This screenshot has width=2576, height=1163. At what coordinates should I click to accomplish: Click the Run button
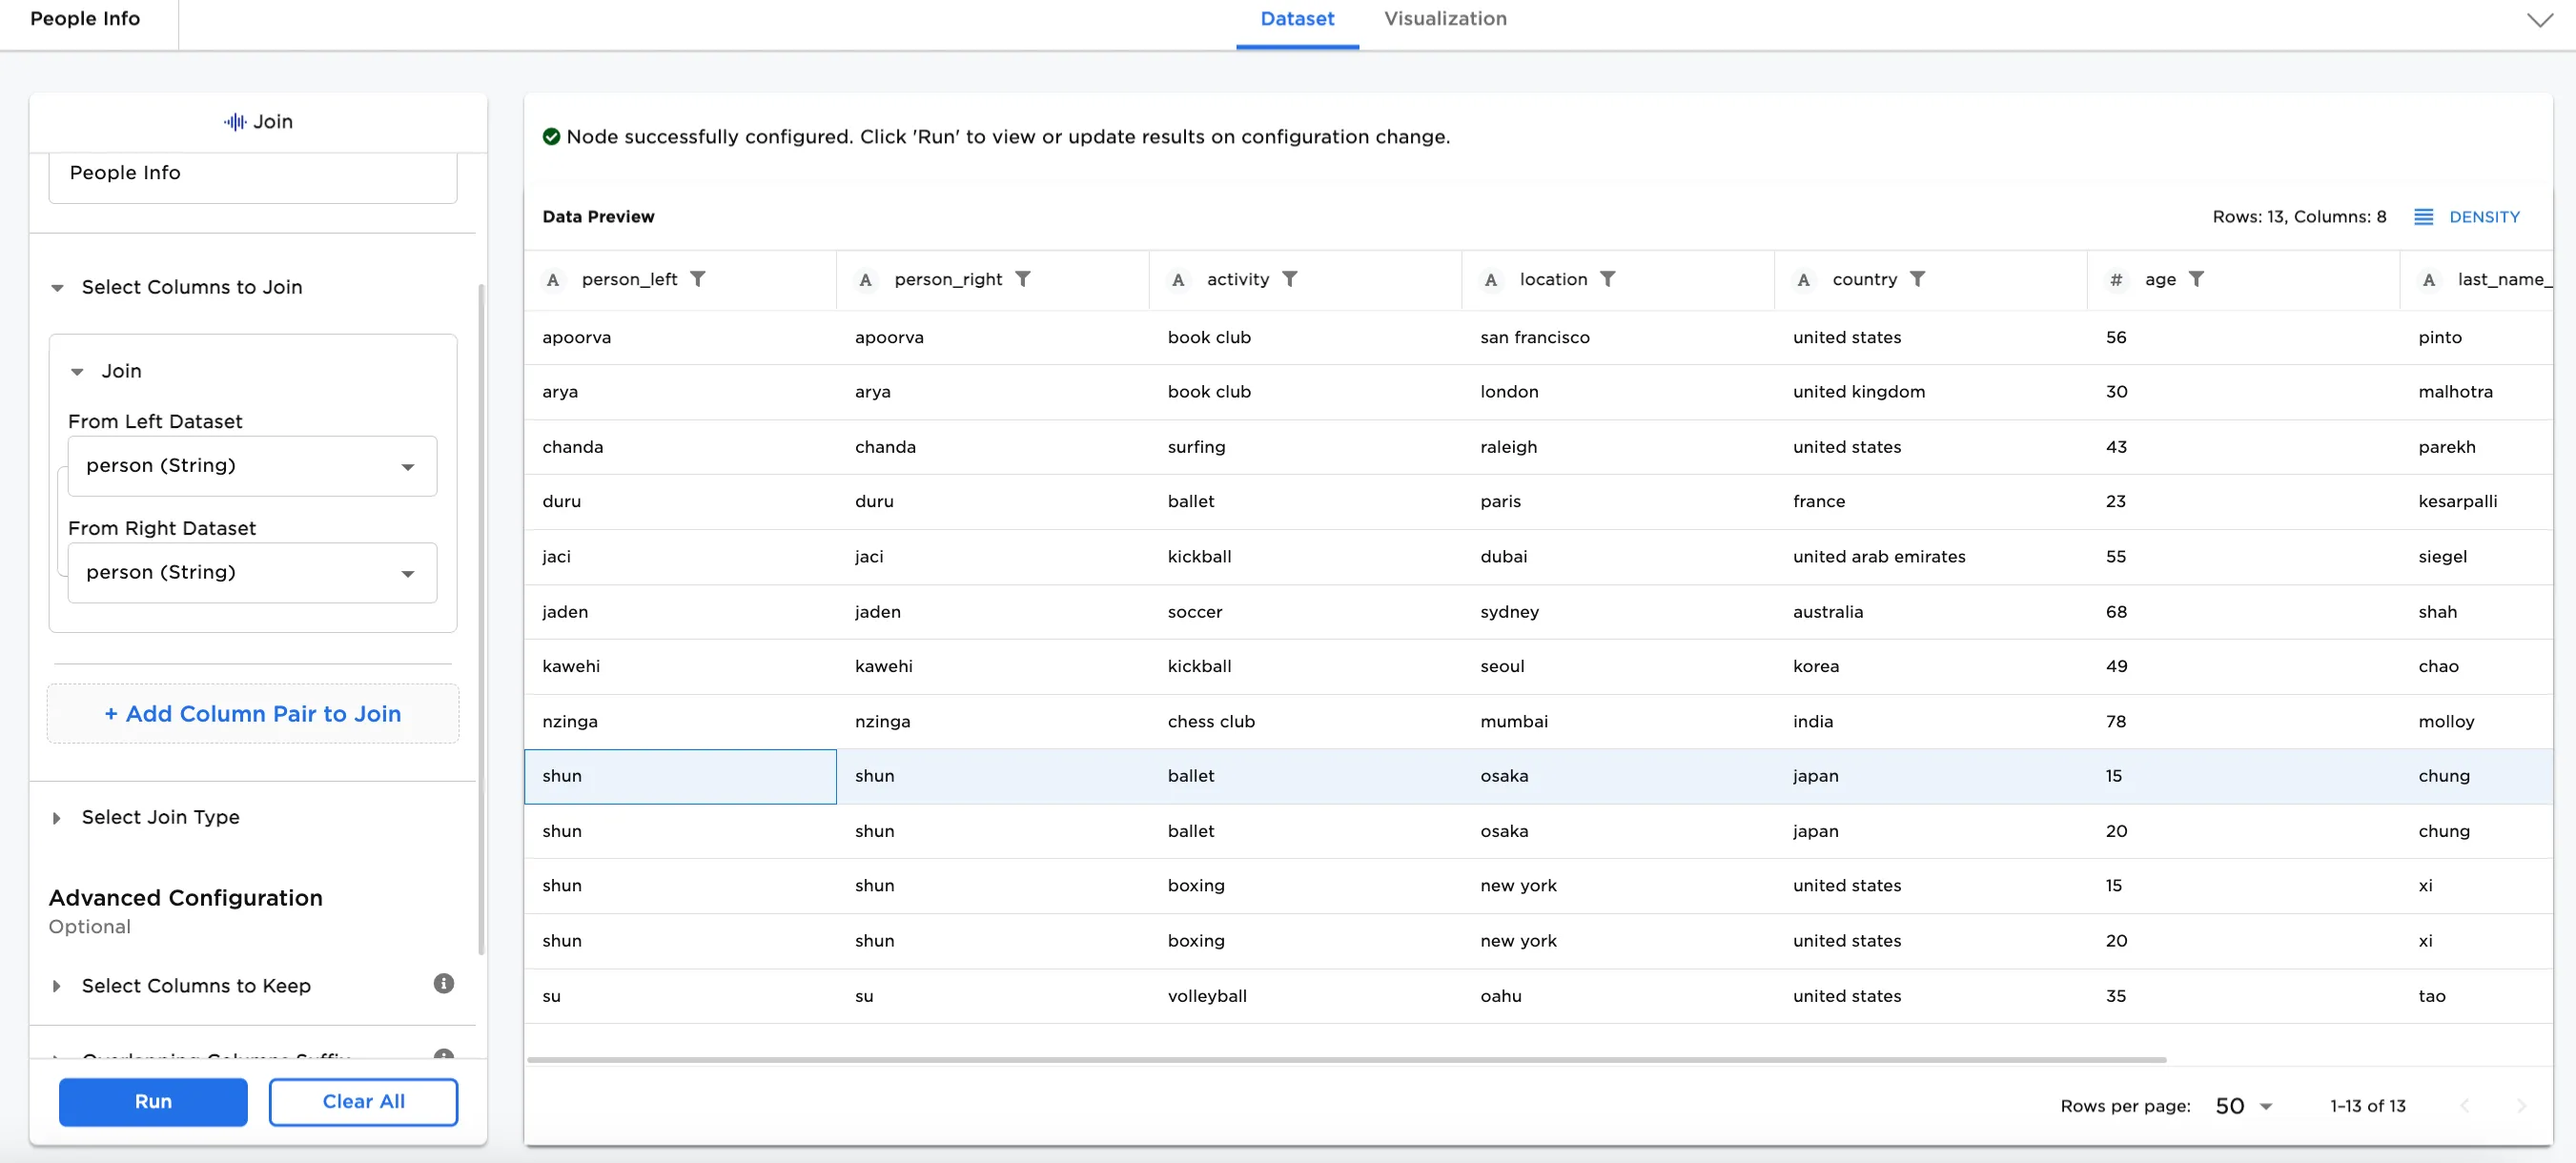coord(152,1101)
